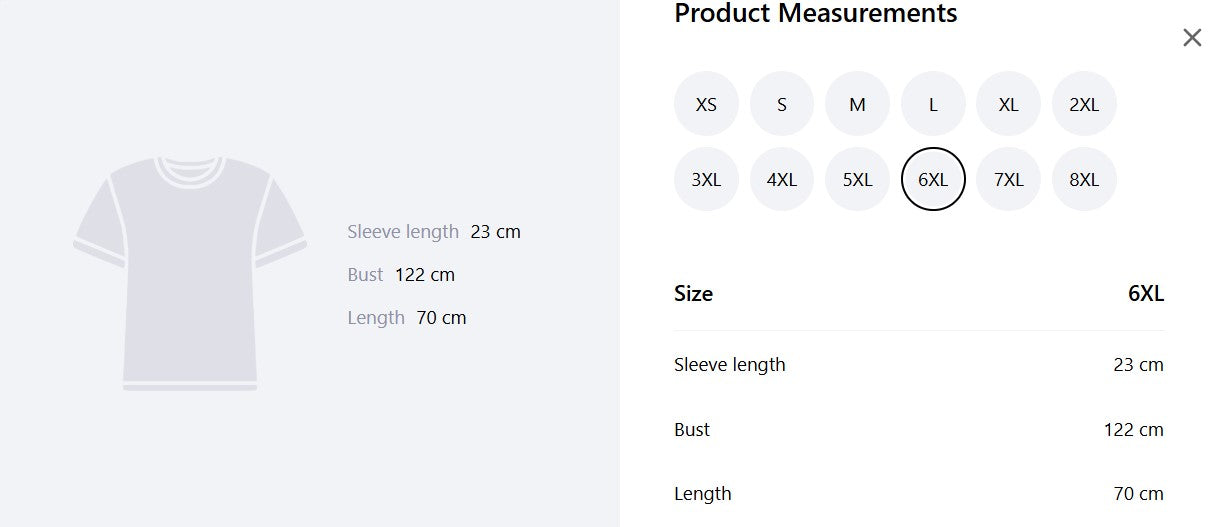Image resolution: width=1210 pixels, height=527 pixels.
Task: Click the t-shirt measurement illustration
Action: (x=190, y=273)
